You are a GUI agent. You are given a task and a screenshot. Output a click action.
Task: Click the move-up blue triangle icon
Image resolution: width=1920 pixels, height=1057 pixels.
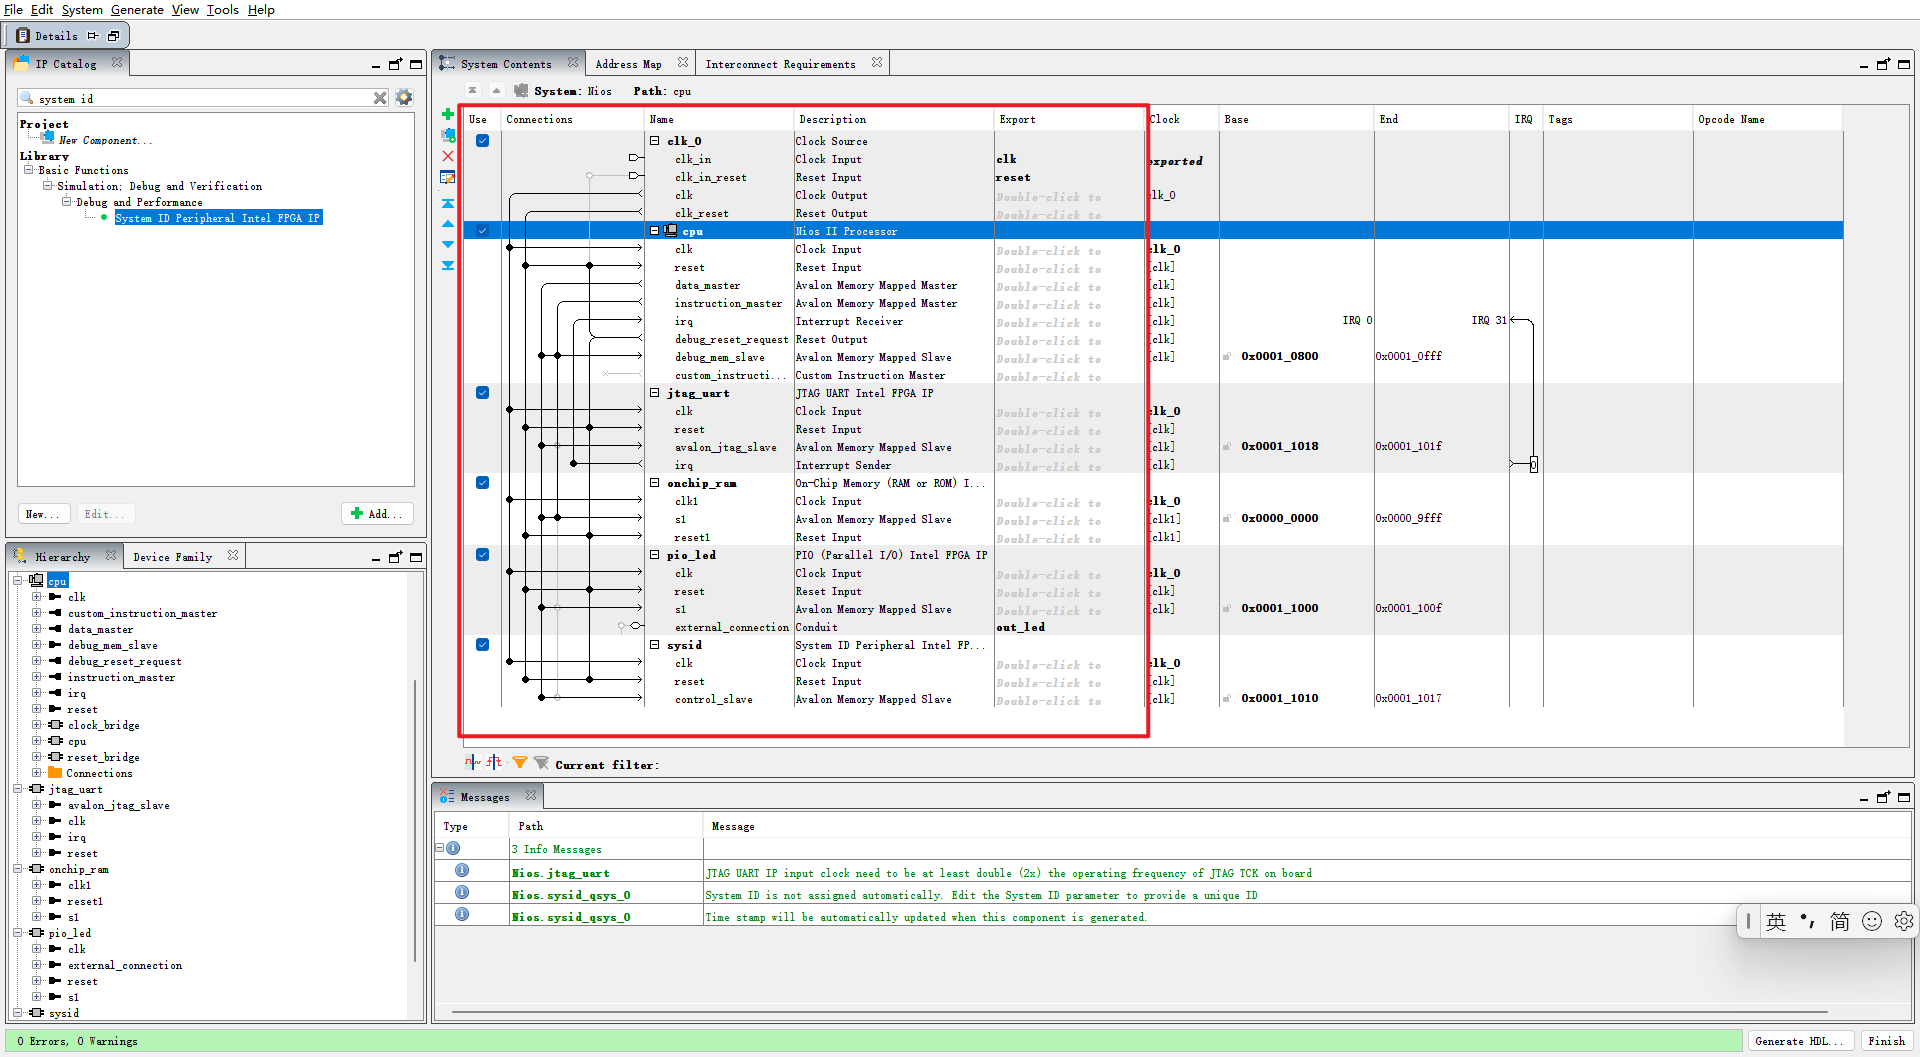click(448, 224)
